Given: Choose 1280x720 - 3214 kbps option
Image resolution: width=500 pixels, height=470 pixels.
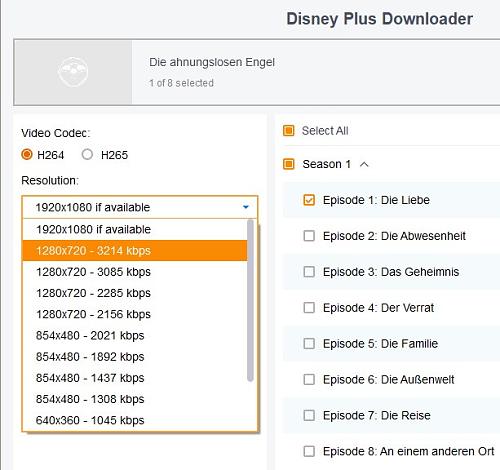Looking at the screenshot, I should [x=135, y=251].
